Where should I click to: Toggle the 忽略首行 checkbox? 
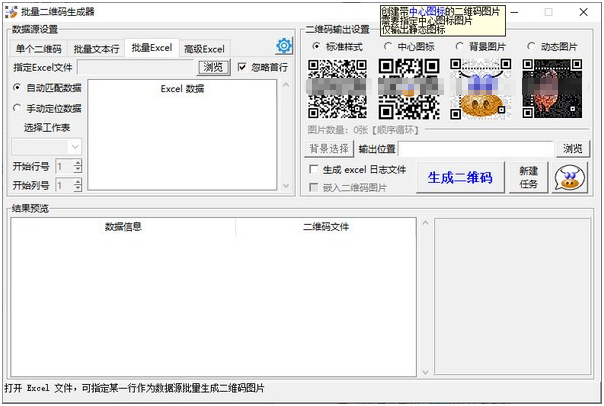coord(242,67)
